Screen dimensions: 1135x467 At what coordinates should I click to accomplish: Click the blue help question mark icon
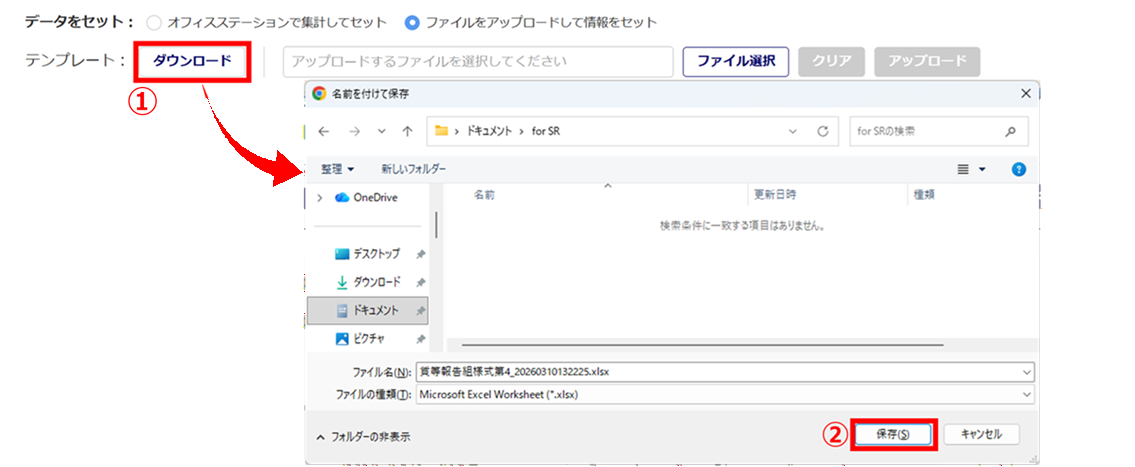[1019, 169]
